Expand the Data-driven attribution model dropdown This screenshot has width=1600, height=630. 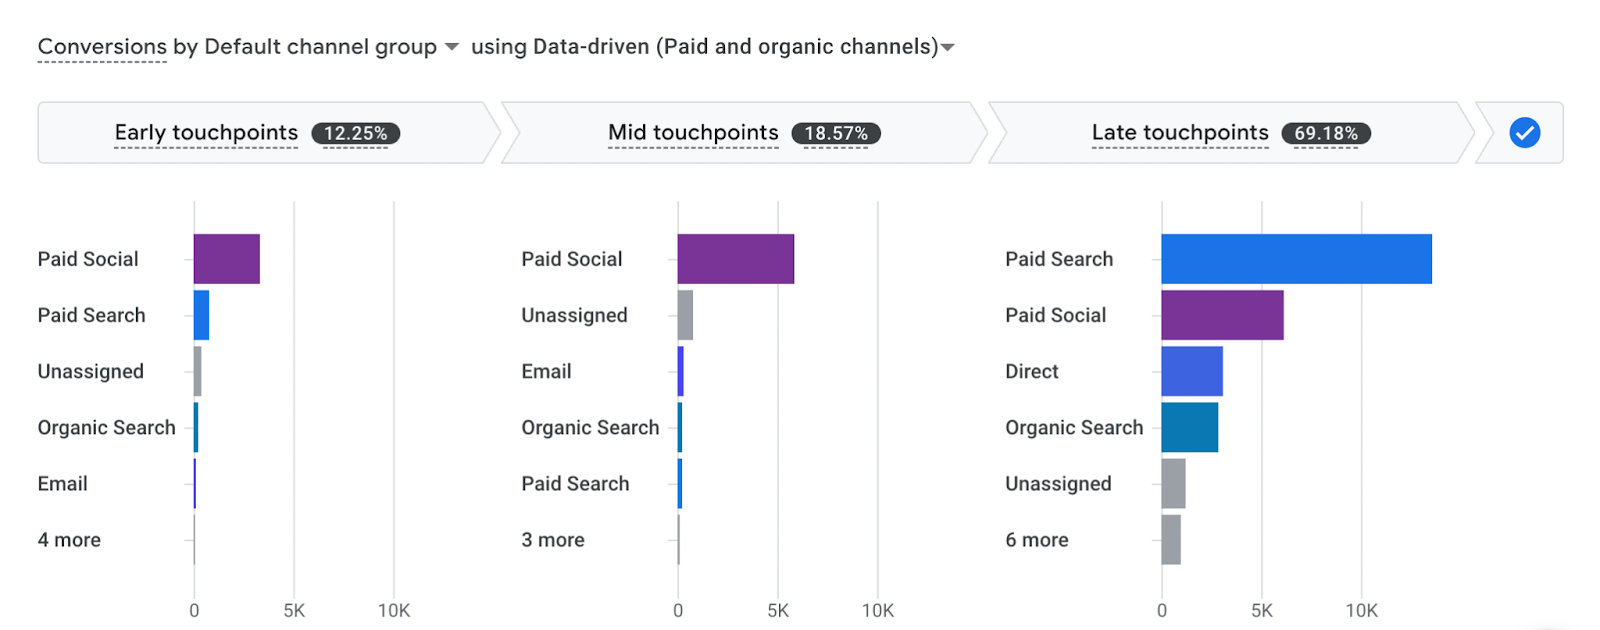(x=948, y=47)
